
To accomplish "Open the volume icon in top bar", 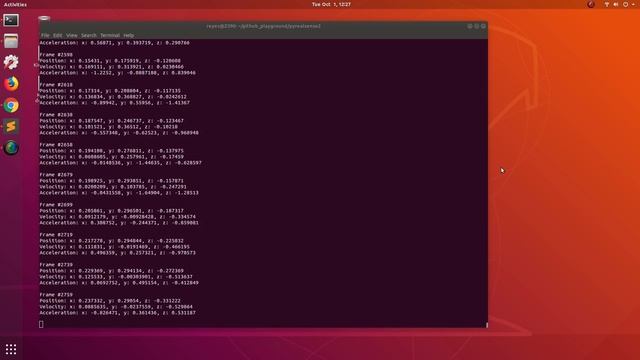I will point(616,4).
